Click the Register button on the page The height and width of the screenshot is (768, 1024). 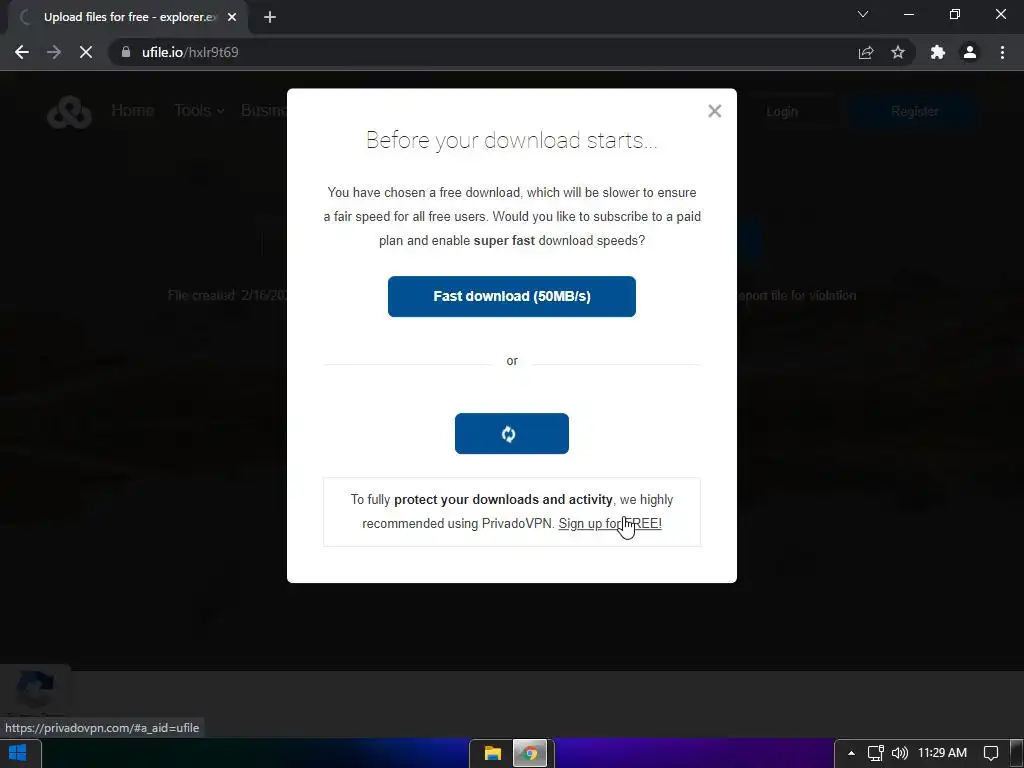(914, 112)
